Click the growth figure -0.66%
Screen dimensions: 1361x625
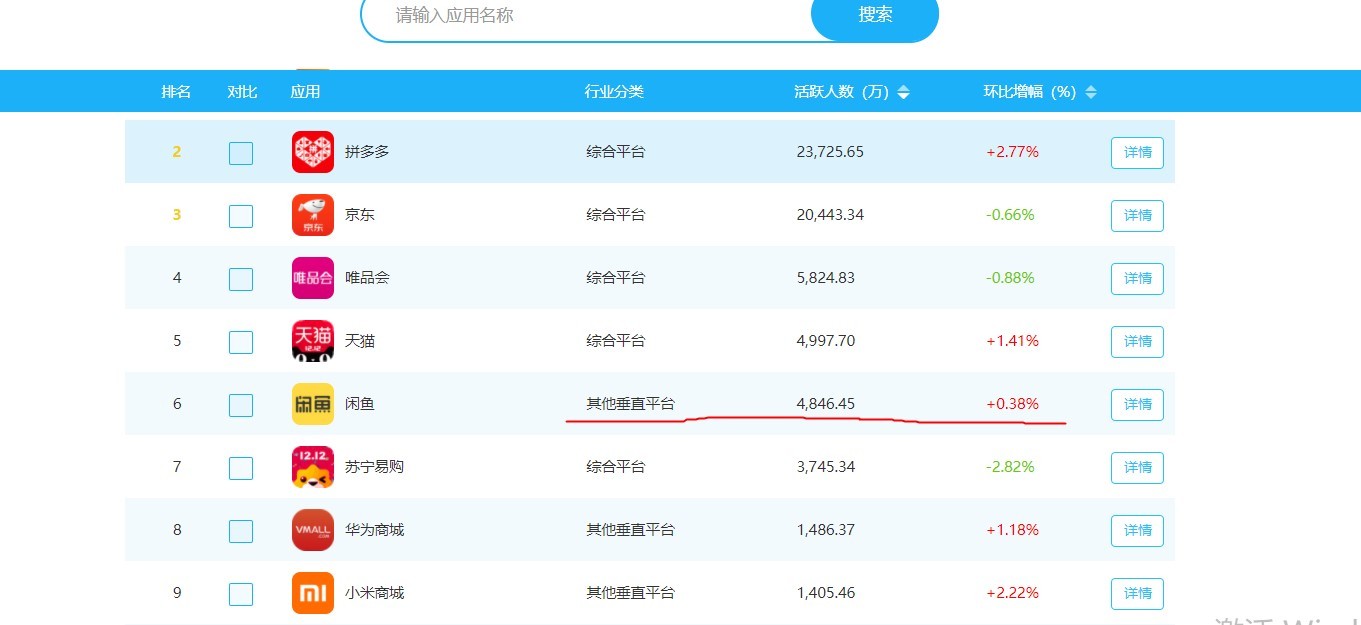click(x=1010, y=215)
